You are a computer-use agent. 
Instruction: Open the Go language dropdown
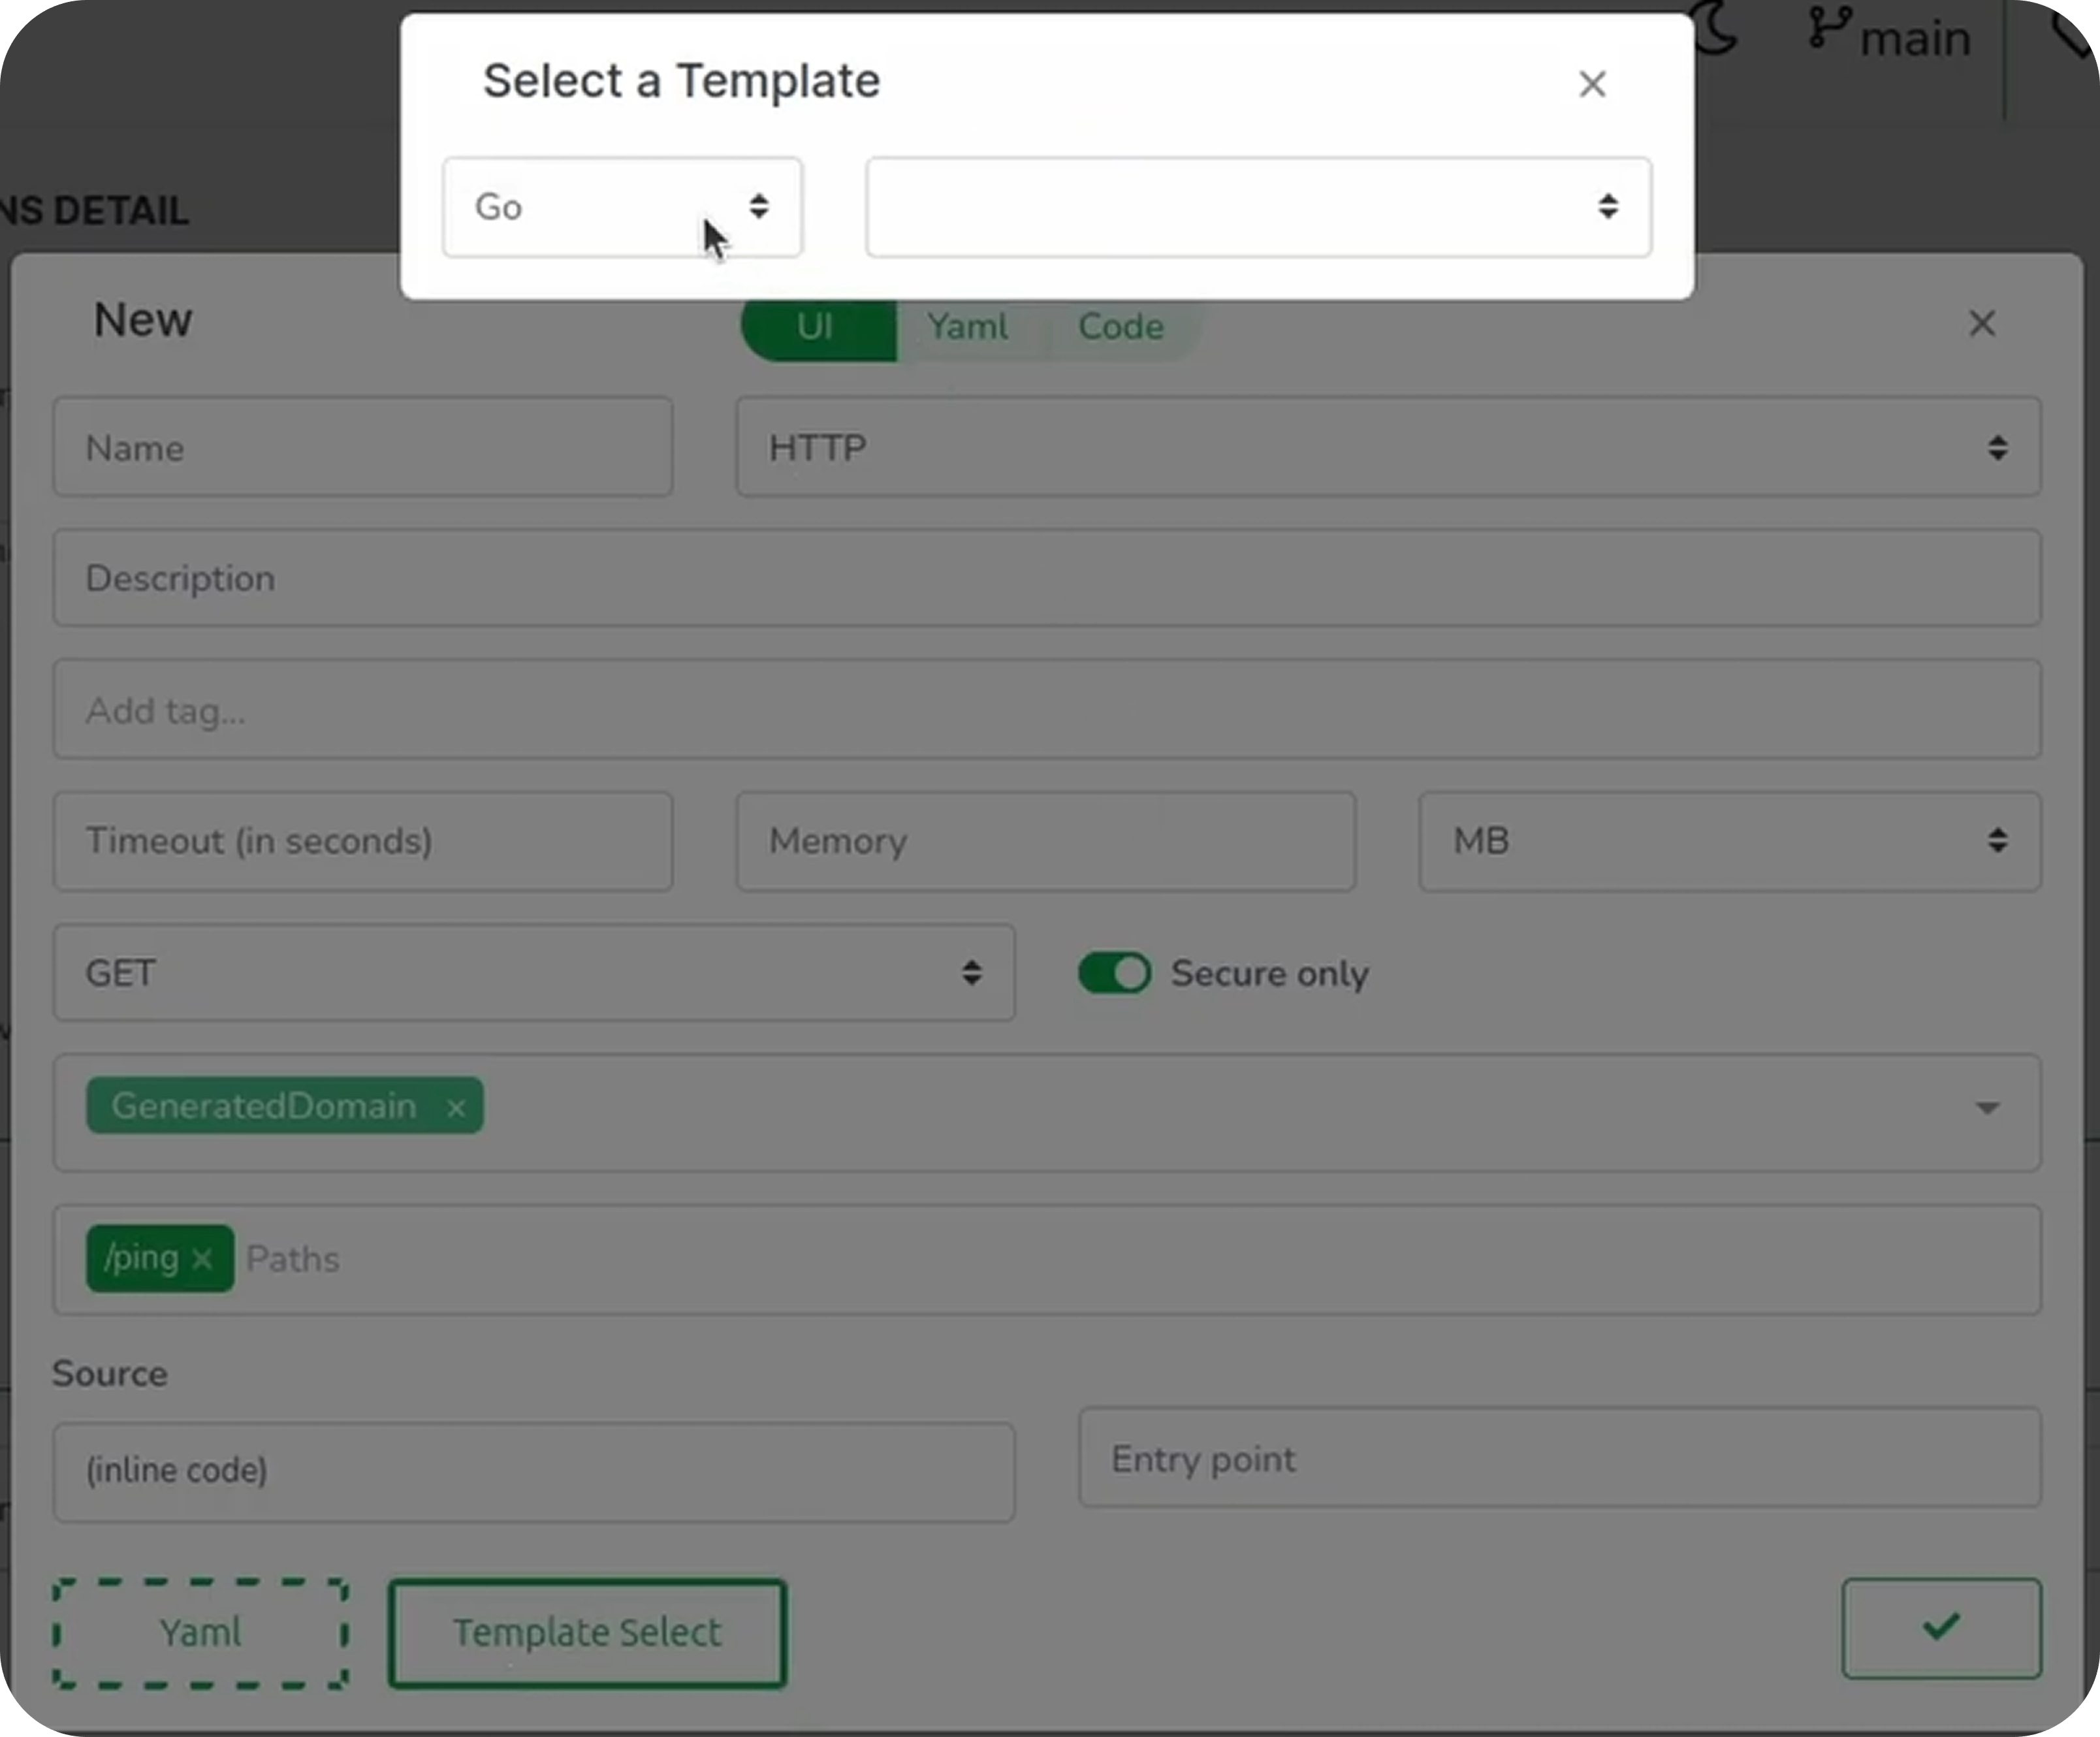click(621, 207)
